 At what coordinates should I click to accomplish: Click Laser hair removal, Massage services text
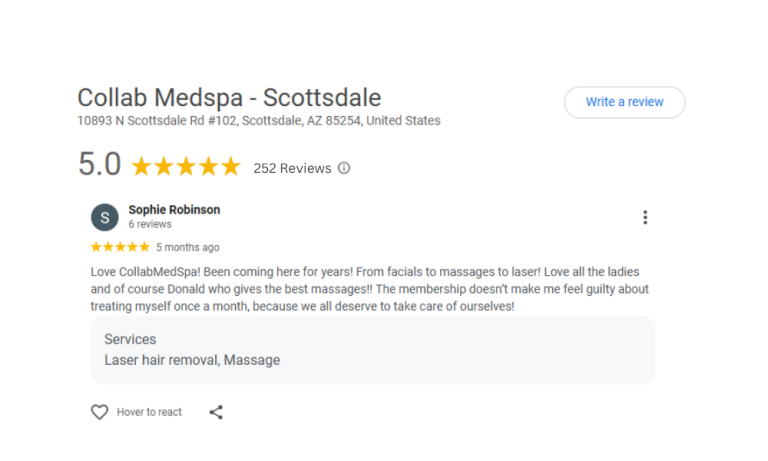point(192,360)
